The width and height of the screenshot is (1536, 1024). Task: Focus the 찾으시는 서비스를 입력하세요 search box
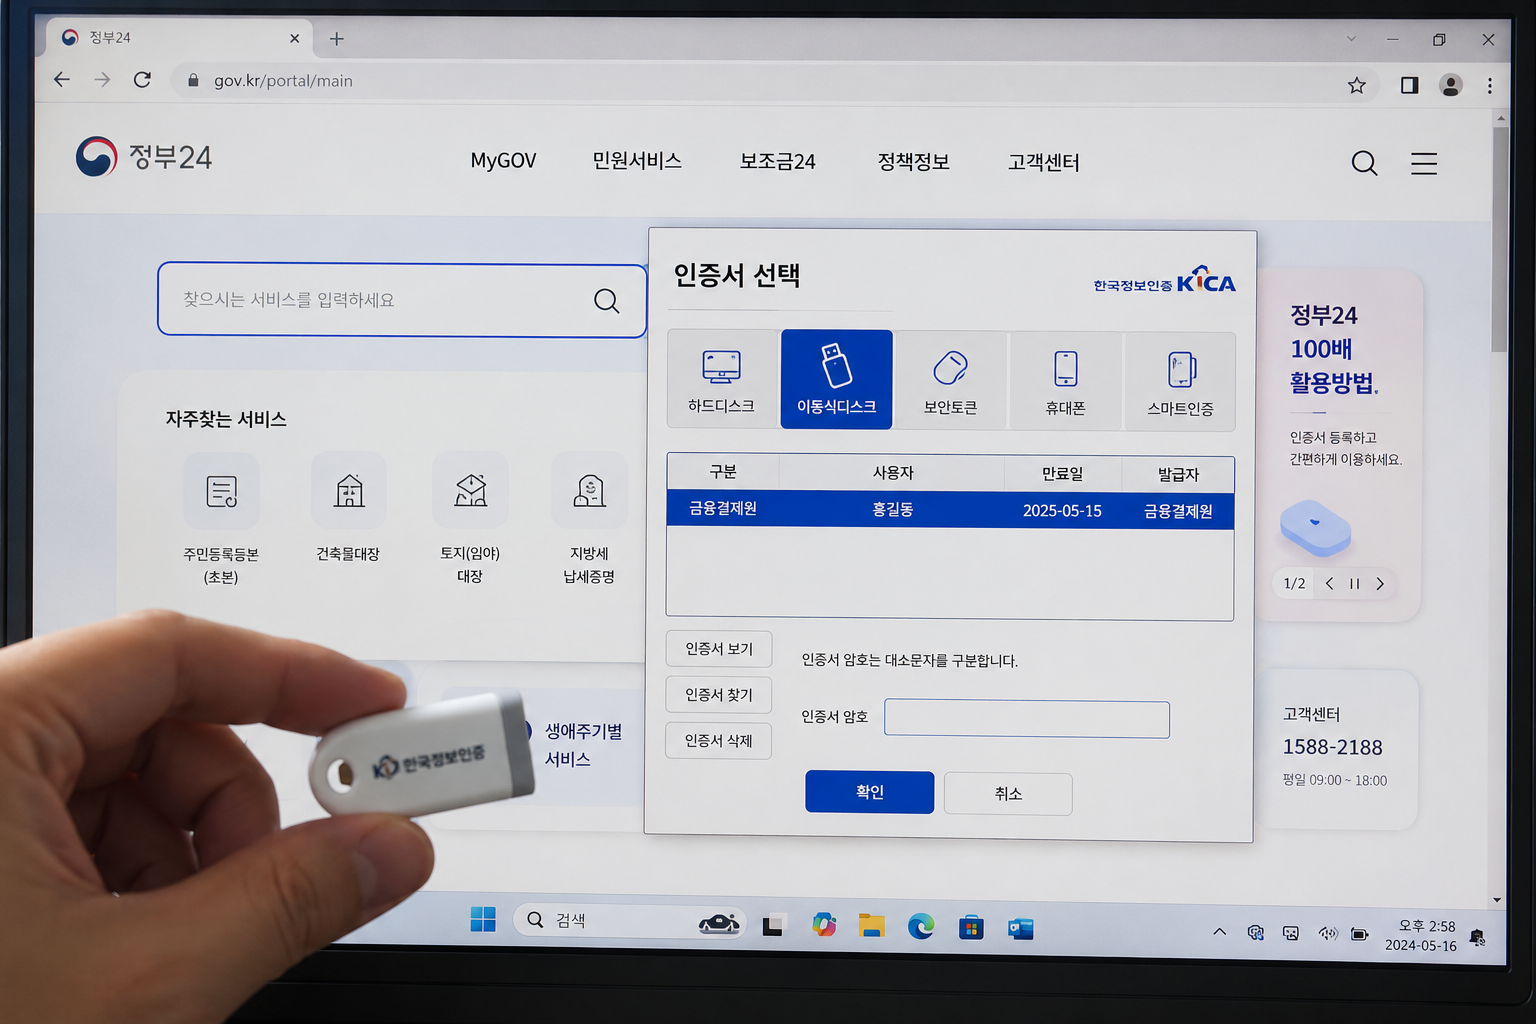click(x=402, y=300)
